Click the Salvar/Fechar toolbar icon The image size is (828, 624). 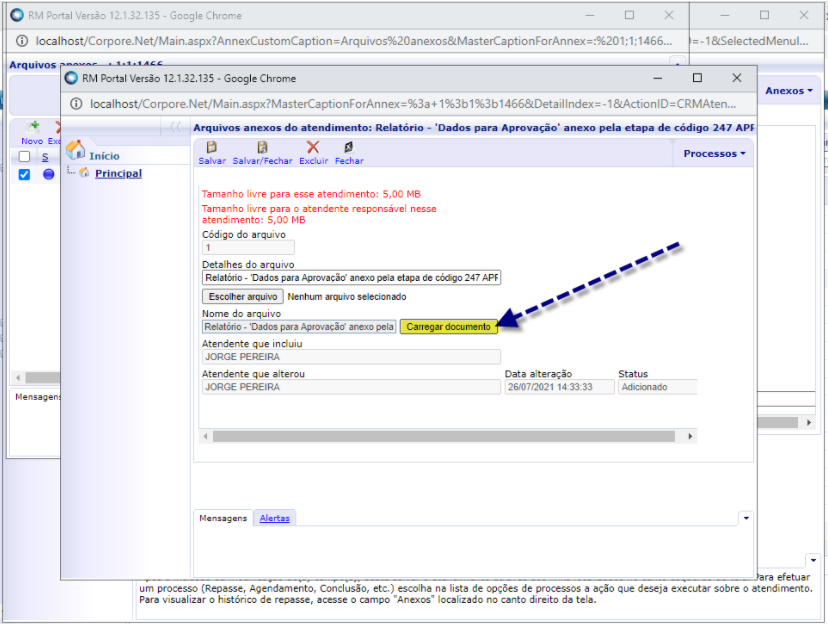(x=262, y=148)
